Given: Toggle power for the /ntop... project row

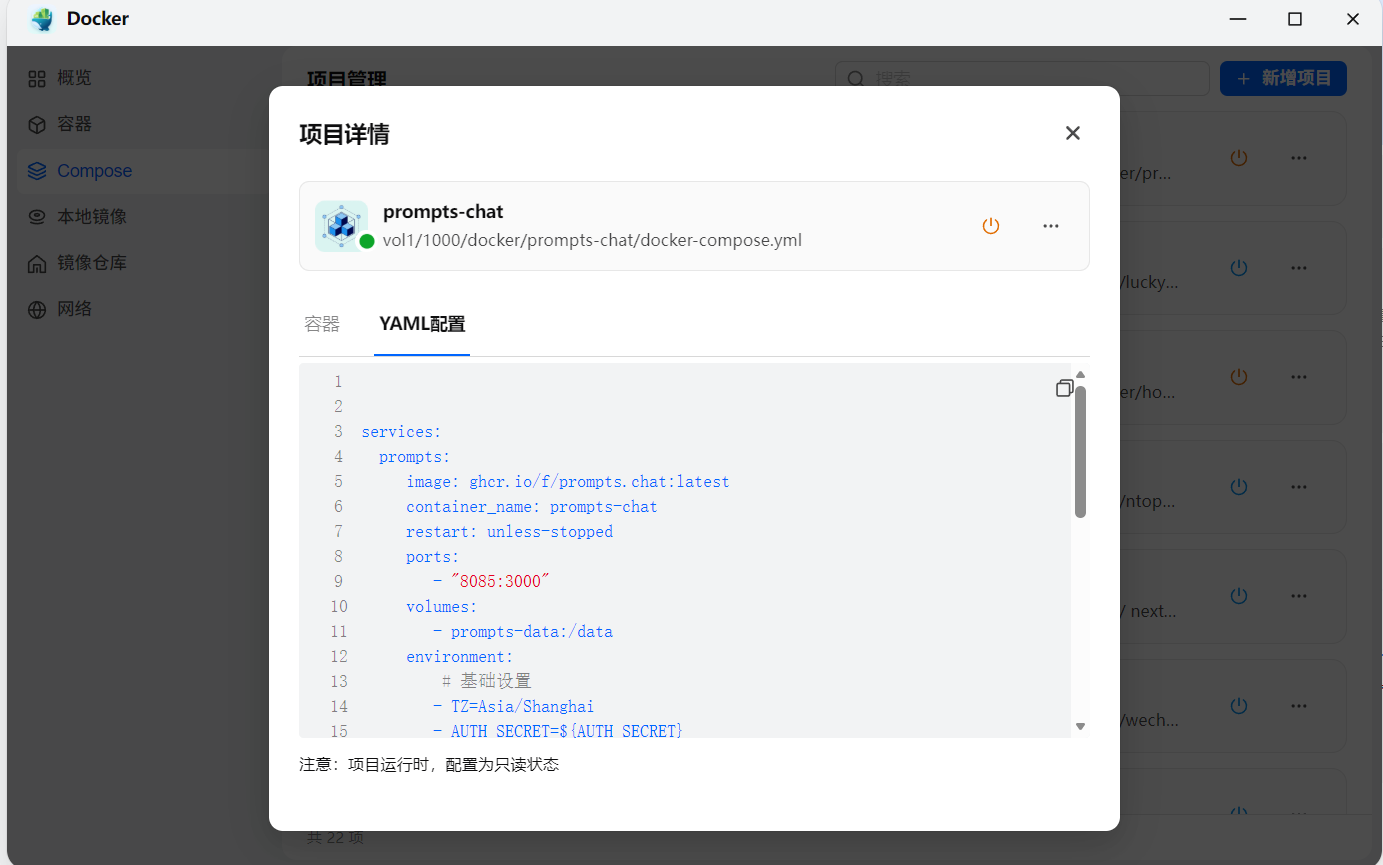Looking at the screenshot, I should point(1239,487).
